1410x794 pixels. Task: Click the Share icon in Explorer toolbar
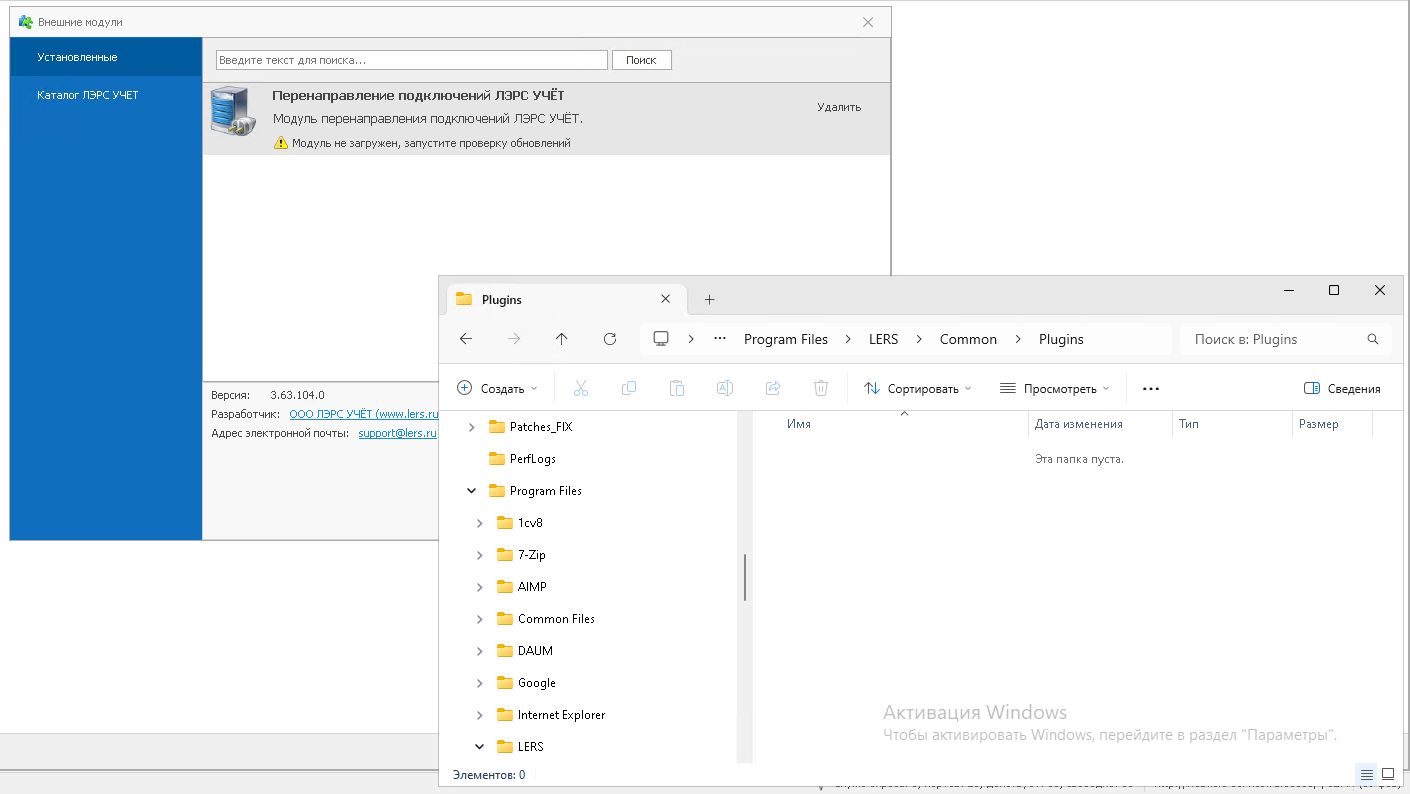(x=773, y=388)
